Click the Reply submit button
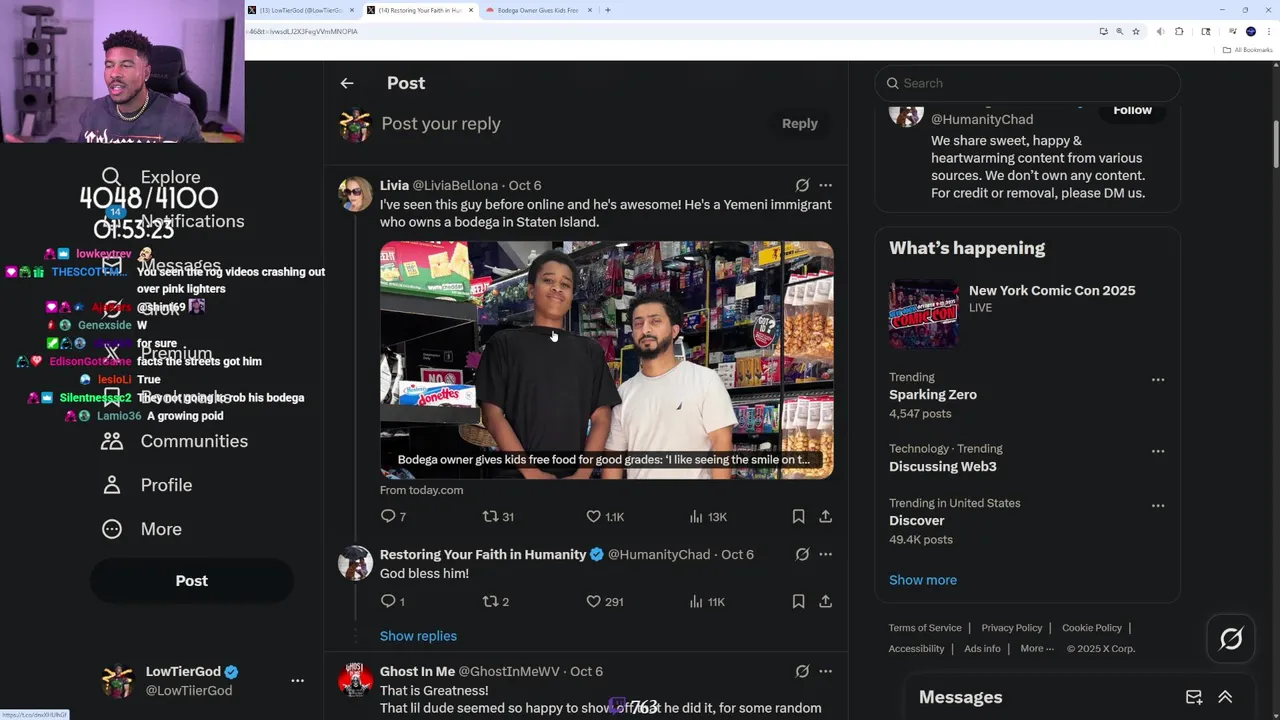Viewport: 1280px width, 720px height. point(799,123)
